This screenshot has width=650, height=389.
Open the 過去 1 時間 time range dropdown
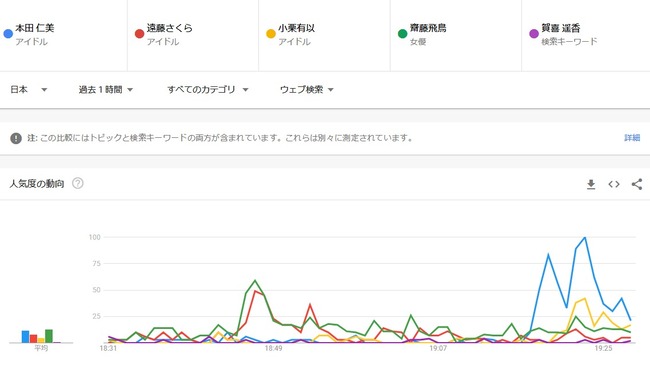[x=106, y=90]
